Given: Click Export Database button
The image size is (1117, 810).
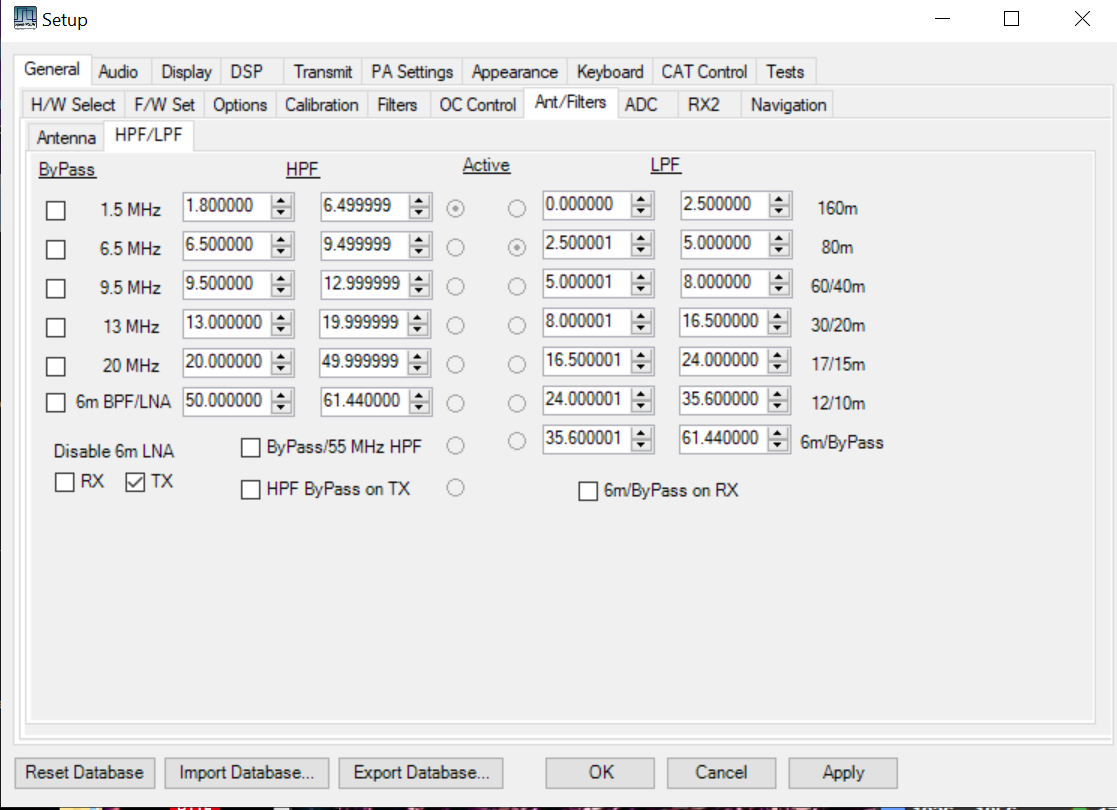Looking at the screenshot, I should pos(420,772).
